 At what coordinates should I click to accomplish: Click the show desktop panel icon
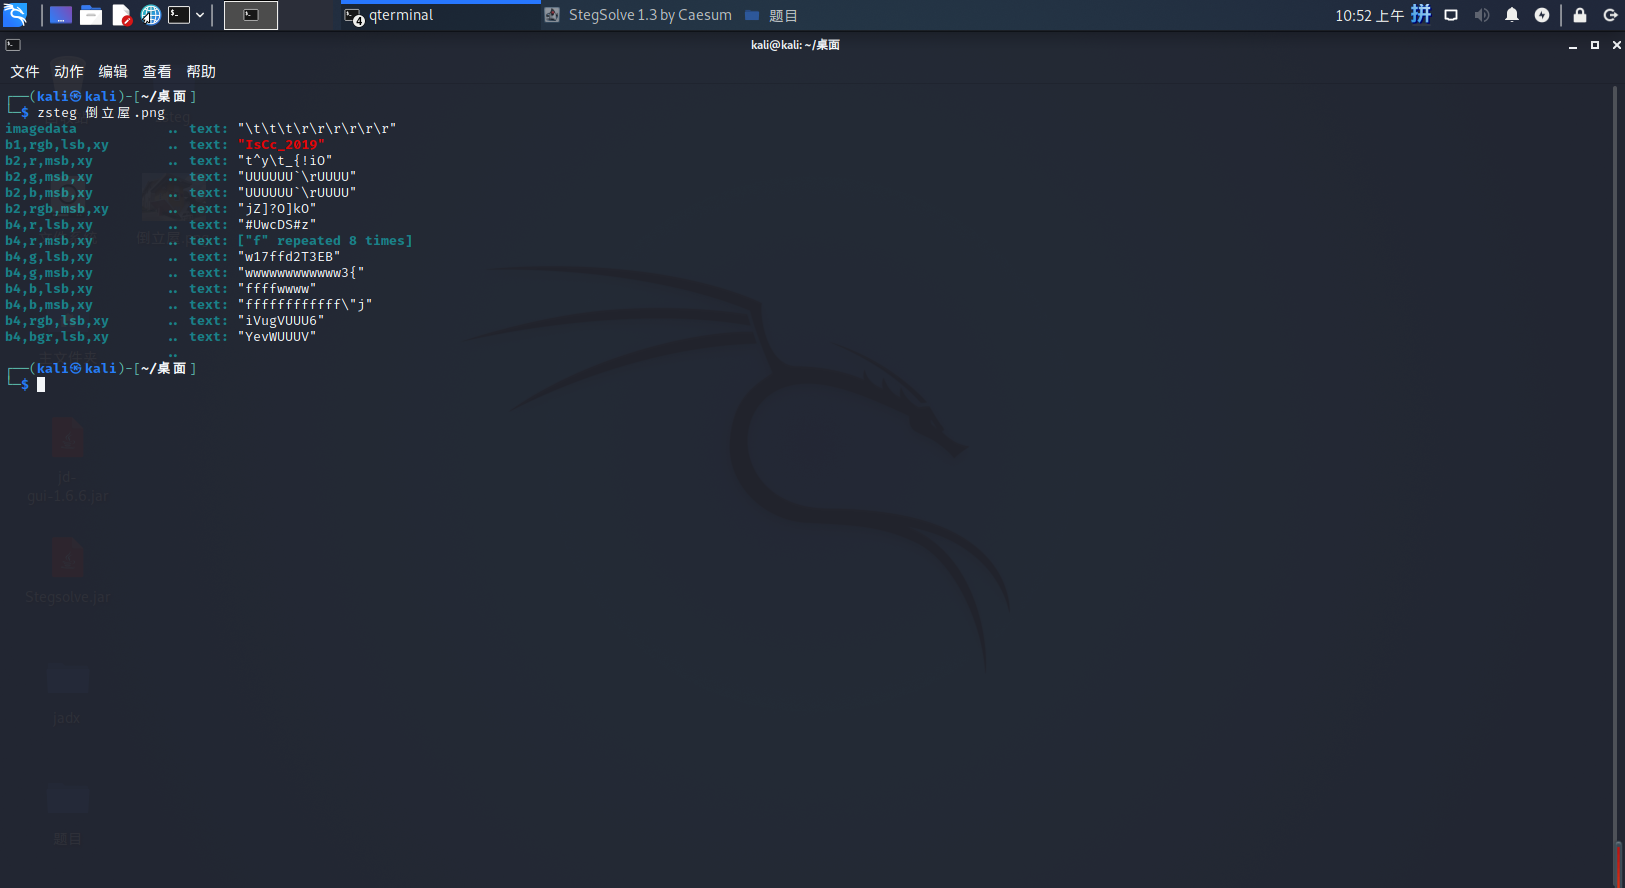pos(61,15)
